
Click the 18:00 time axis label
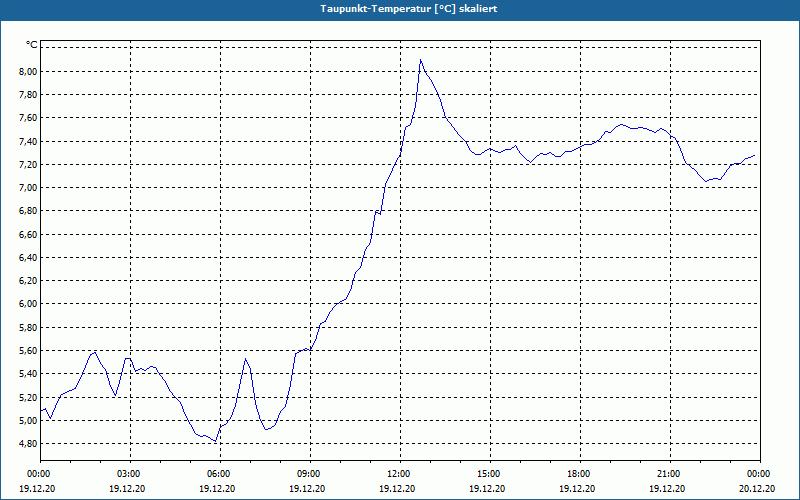580,474
